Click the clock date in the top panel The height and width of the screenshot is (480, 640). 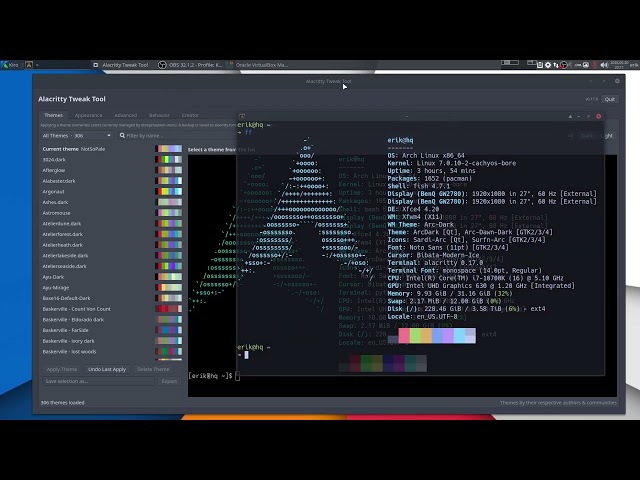pos(619,65)
